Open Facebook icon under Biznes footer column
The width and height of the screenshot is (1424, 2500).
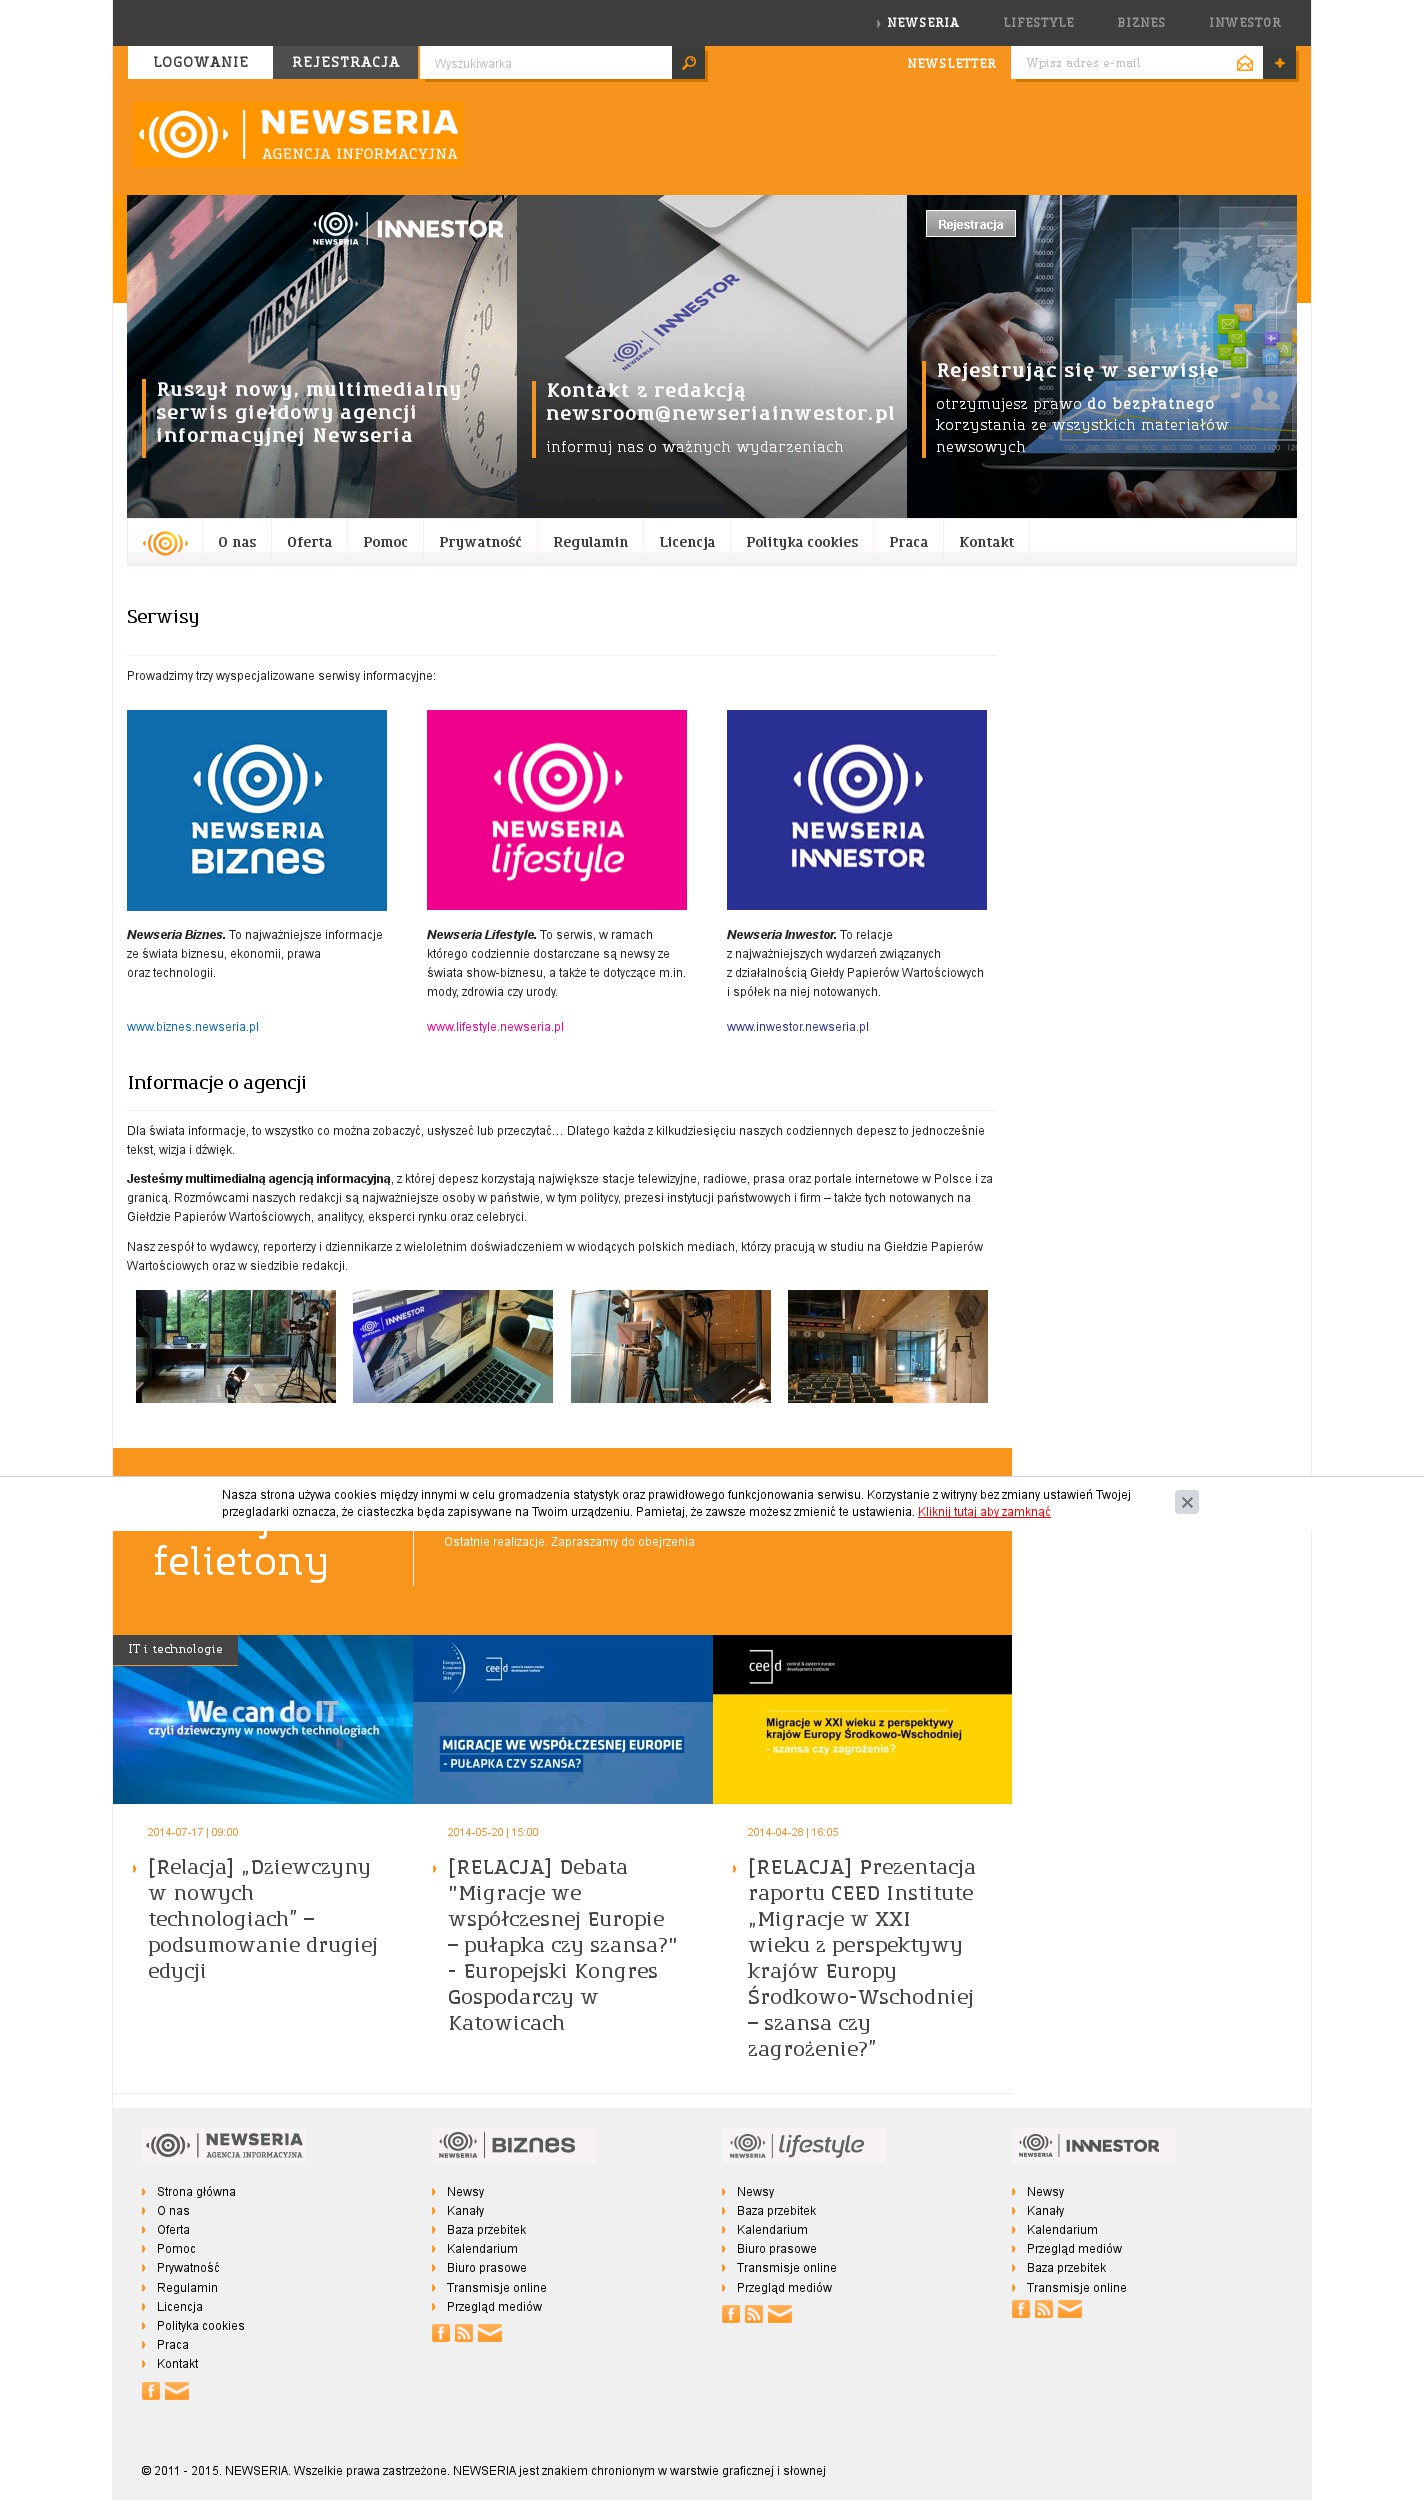coord(440,2333)
